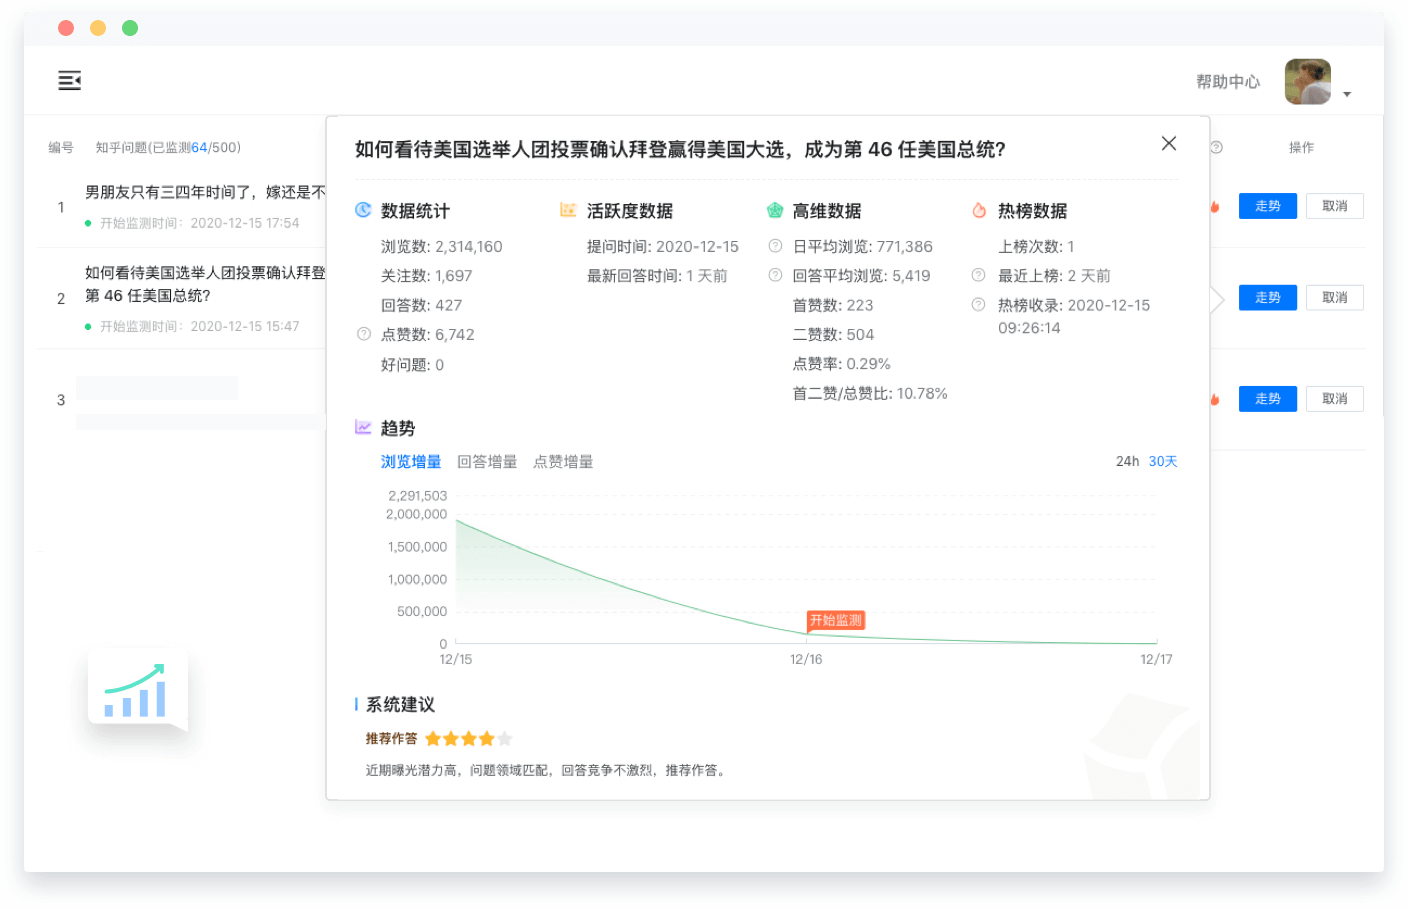Click the 高维数据 badge icon

click(775, 210)
